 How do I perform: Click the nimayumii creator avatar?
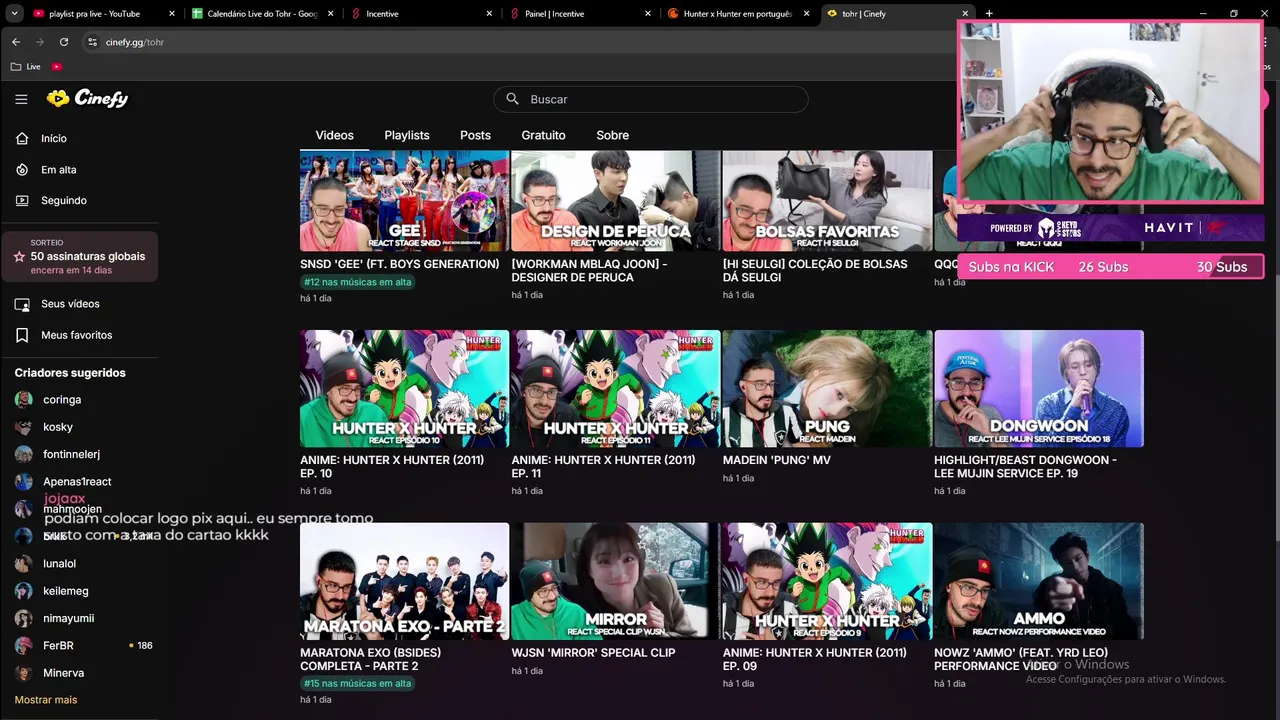coord(23,618)
